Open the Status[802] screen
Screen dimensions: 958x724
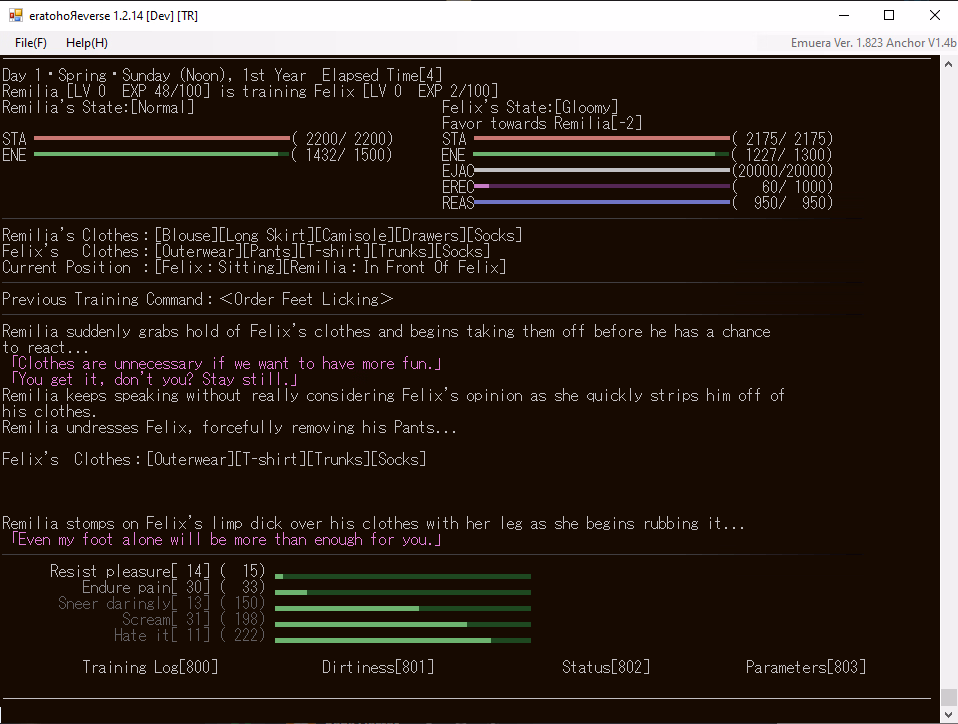pyautogui.click(x=605, y=667)
